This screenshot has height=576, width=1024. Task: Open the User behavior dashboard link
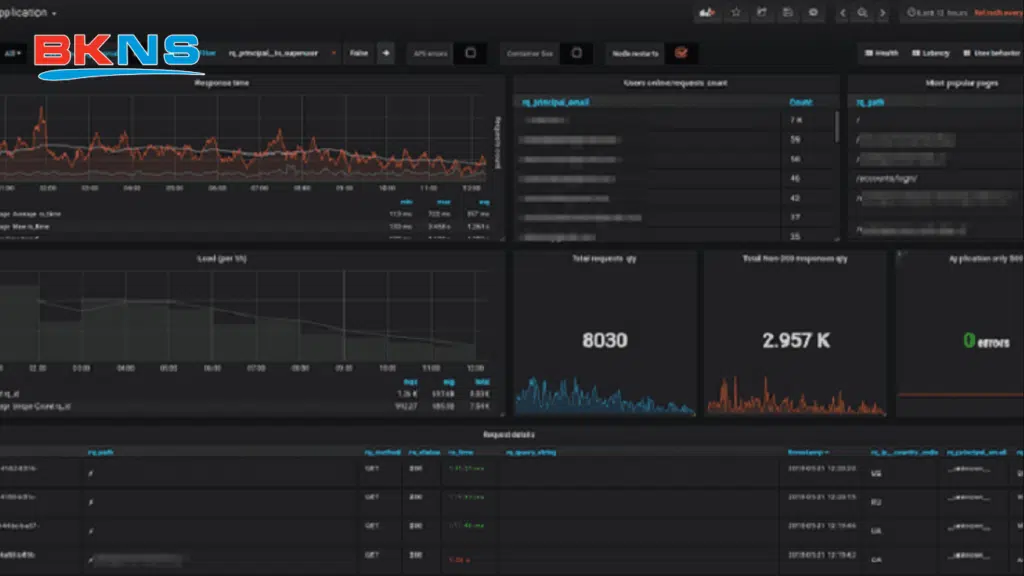coord(991,53)
